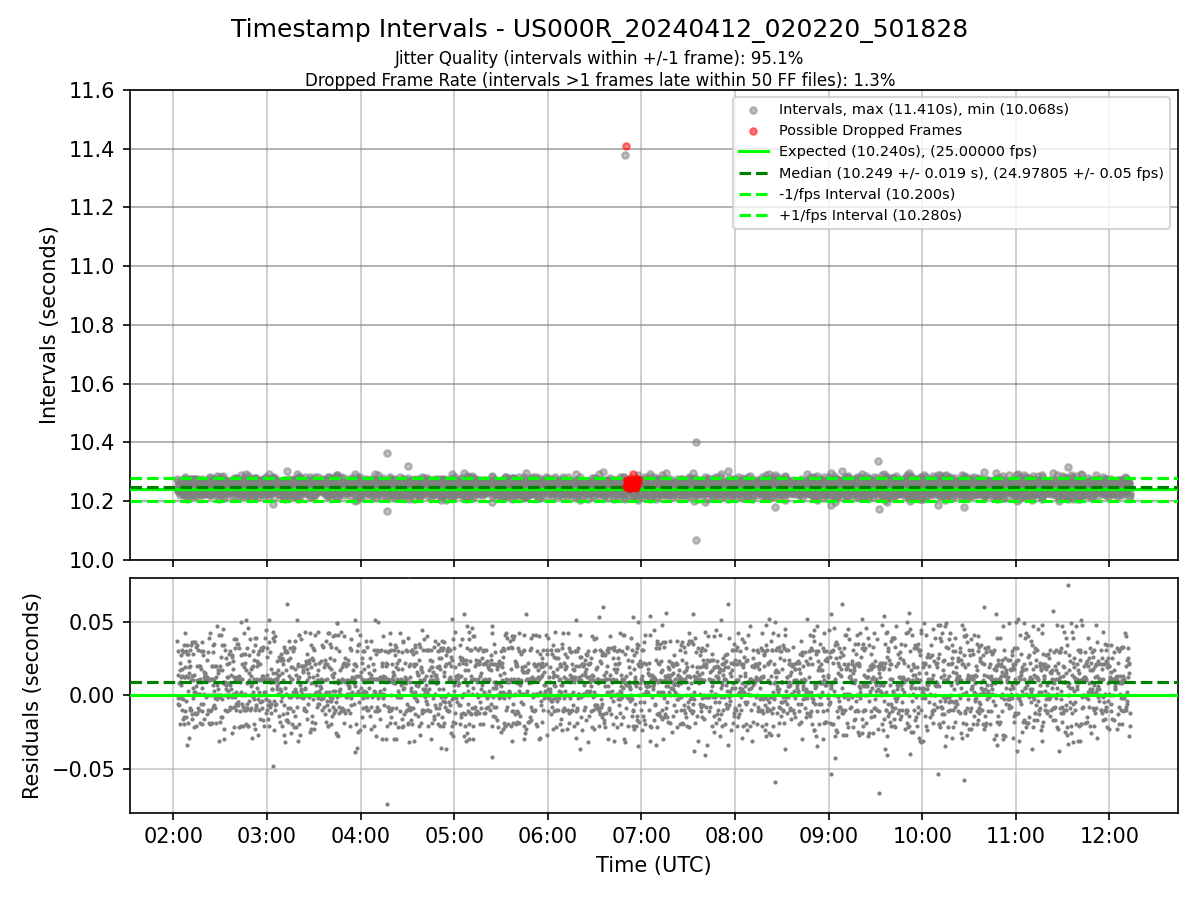The image size is (1200, 900).
Task: Click the 'Jitter Quality' 95.1% subtitle
Action: click(x=599, y=58)
